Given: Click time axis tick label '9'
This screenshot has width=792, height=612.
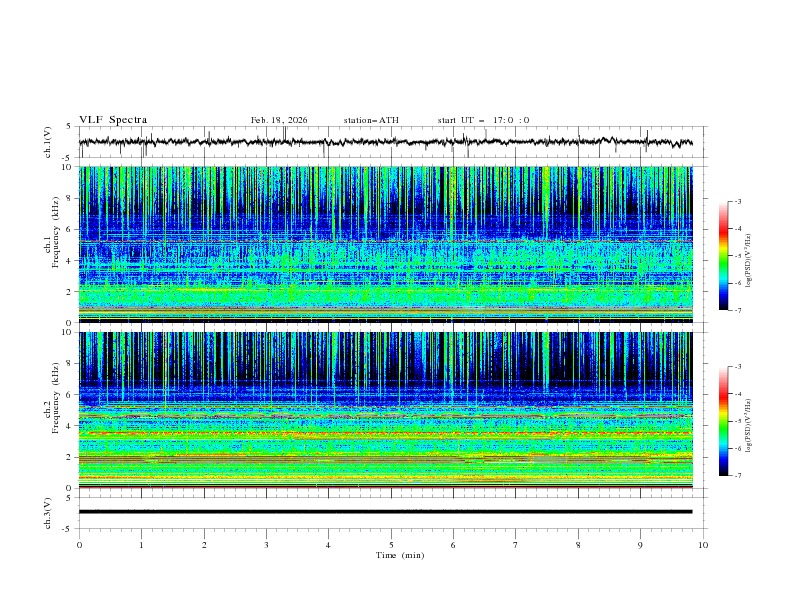Looking at the screenshot, I should (x=640, y=545).
